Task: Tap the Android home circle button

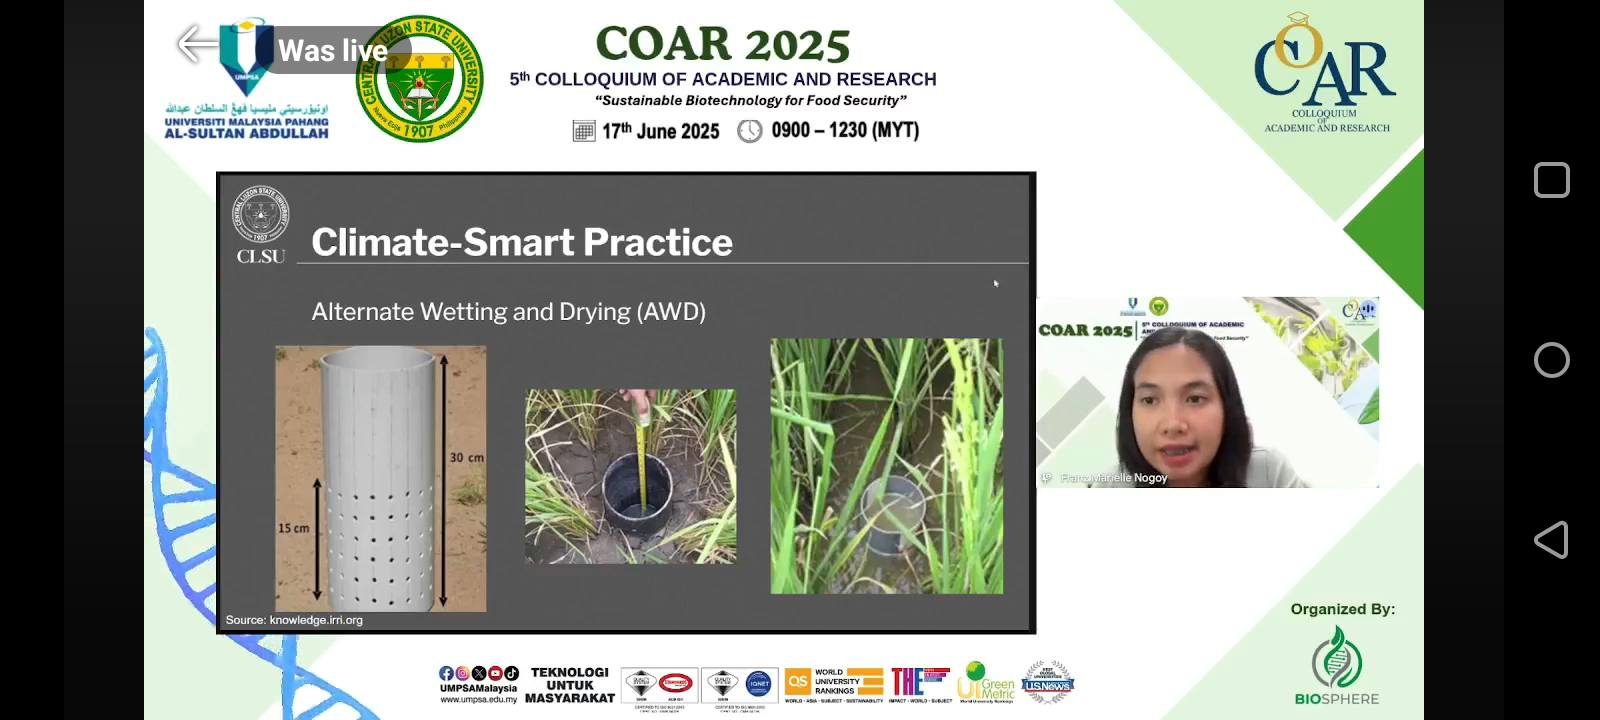Action: [x=1551, y=360]
